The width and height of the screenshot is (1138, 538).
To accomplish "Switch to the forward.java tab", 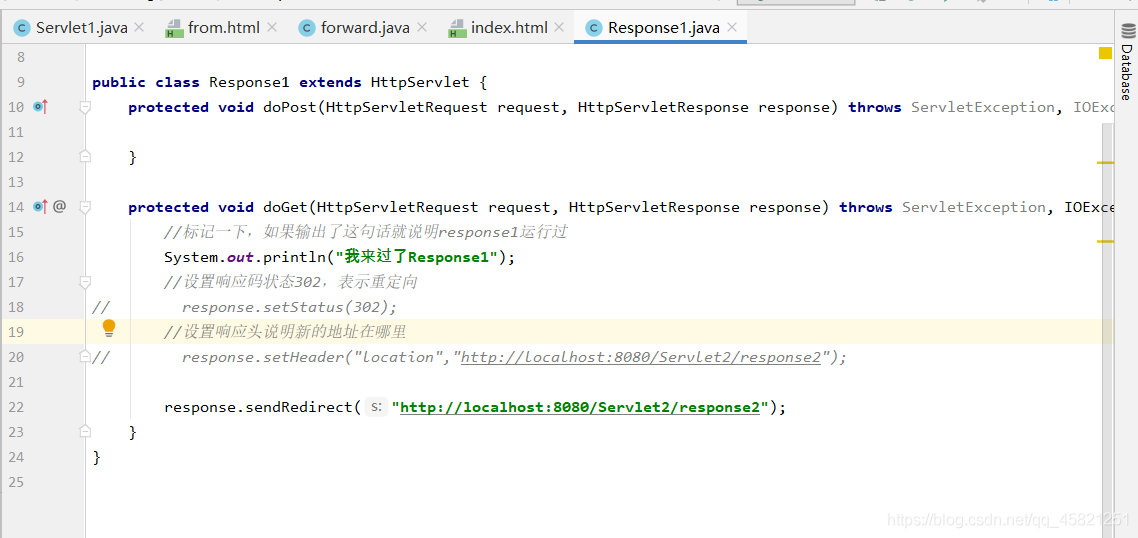I will click(365, 28).
